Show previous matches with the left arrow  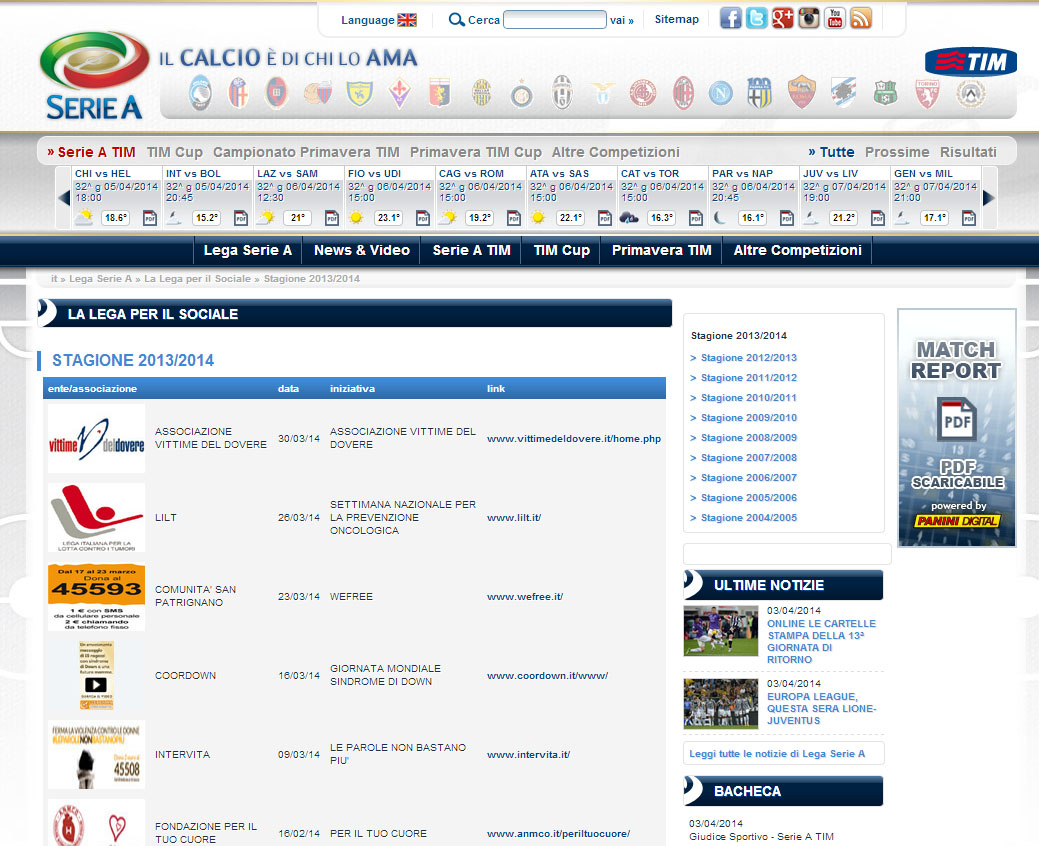point(64,198)
